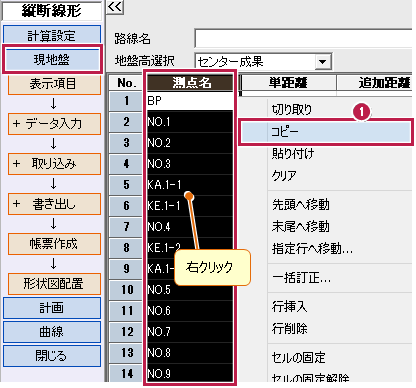The height and width of the screenshot is (388, 416).
Task: Click row header number 1
Action: pos(126,101)
